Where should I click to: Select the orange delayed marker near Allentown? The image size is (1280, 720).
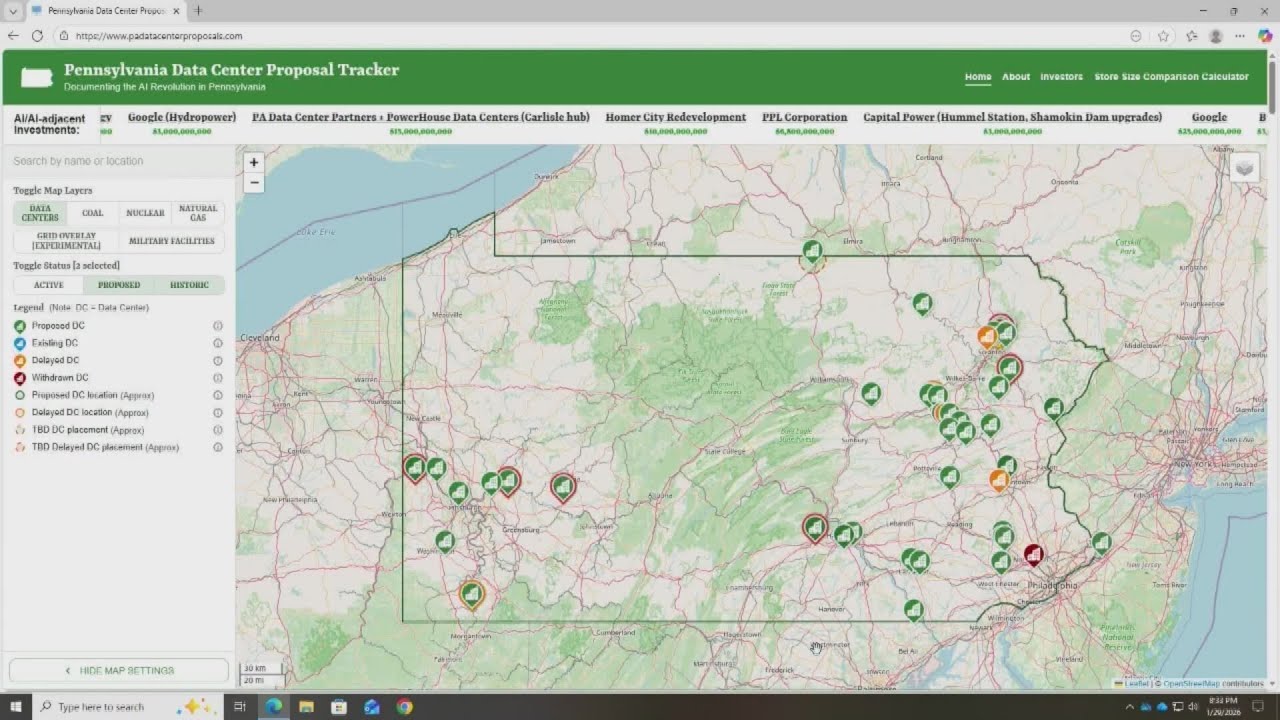pyautogui.click(x=998, y=480)
